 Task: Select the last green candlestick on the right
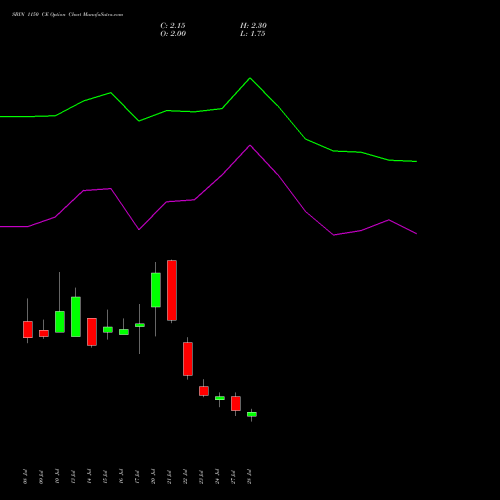pos(252,414)
